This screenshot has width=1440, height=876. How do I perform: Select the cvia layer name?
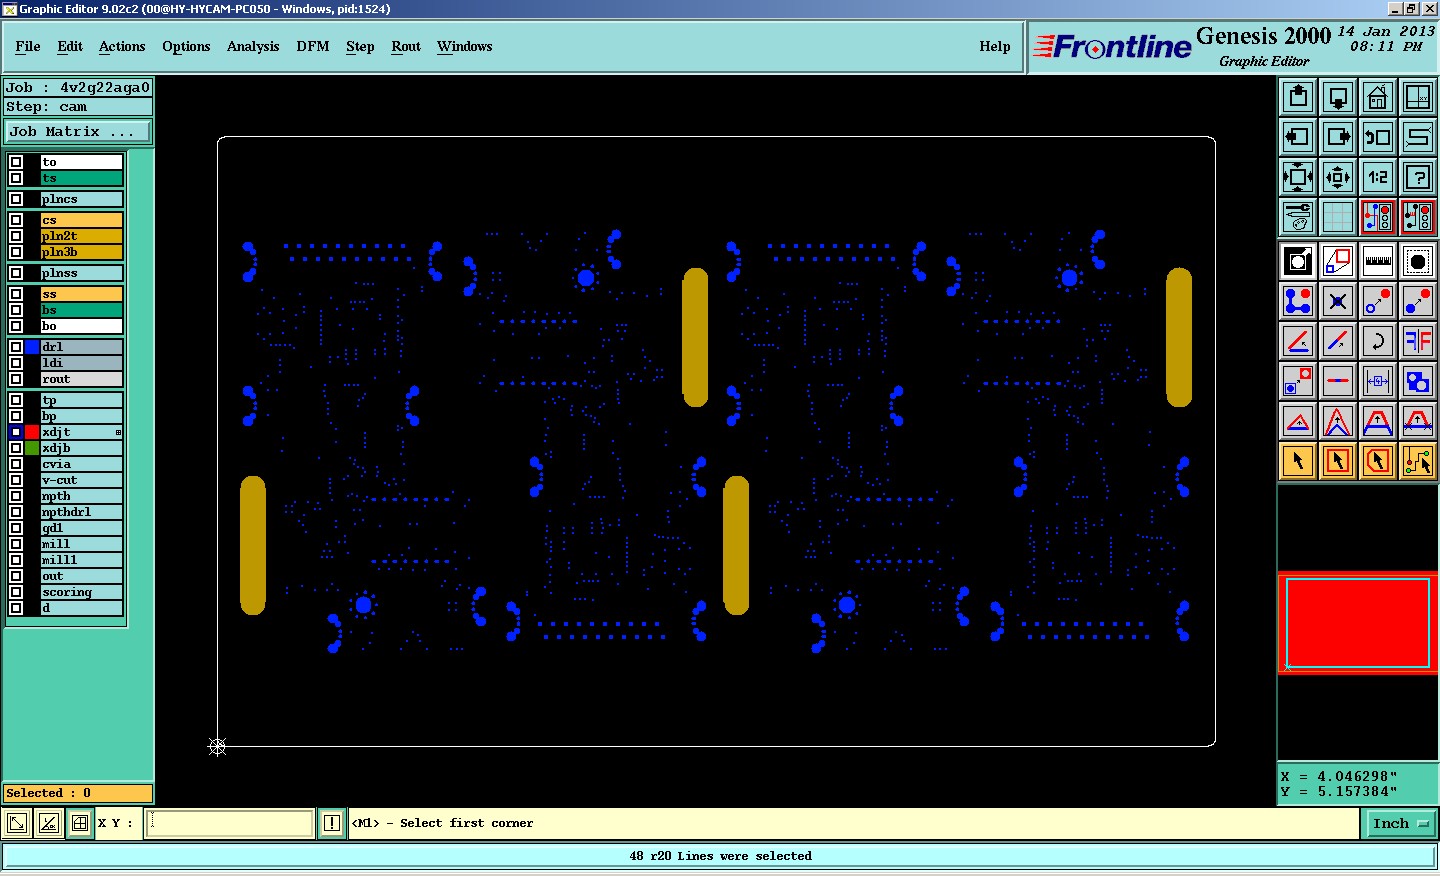click(x=81, y=464)
